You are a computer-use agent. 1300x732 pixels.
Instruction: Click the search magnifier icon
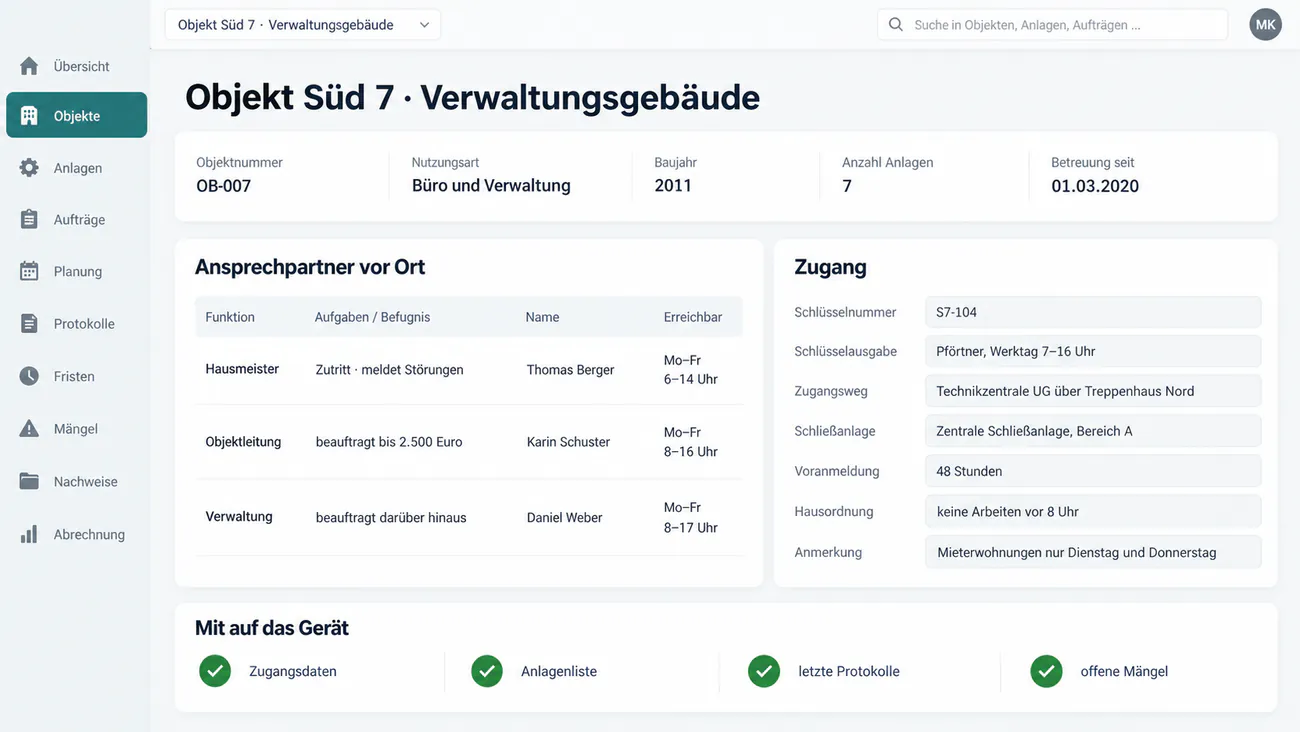(x=896, y=25)
